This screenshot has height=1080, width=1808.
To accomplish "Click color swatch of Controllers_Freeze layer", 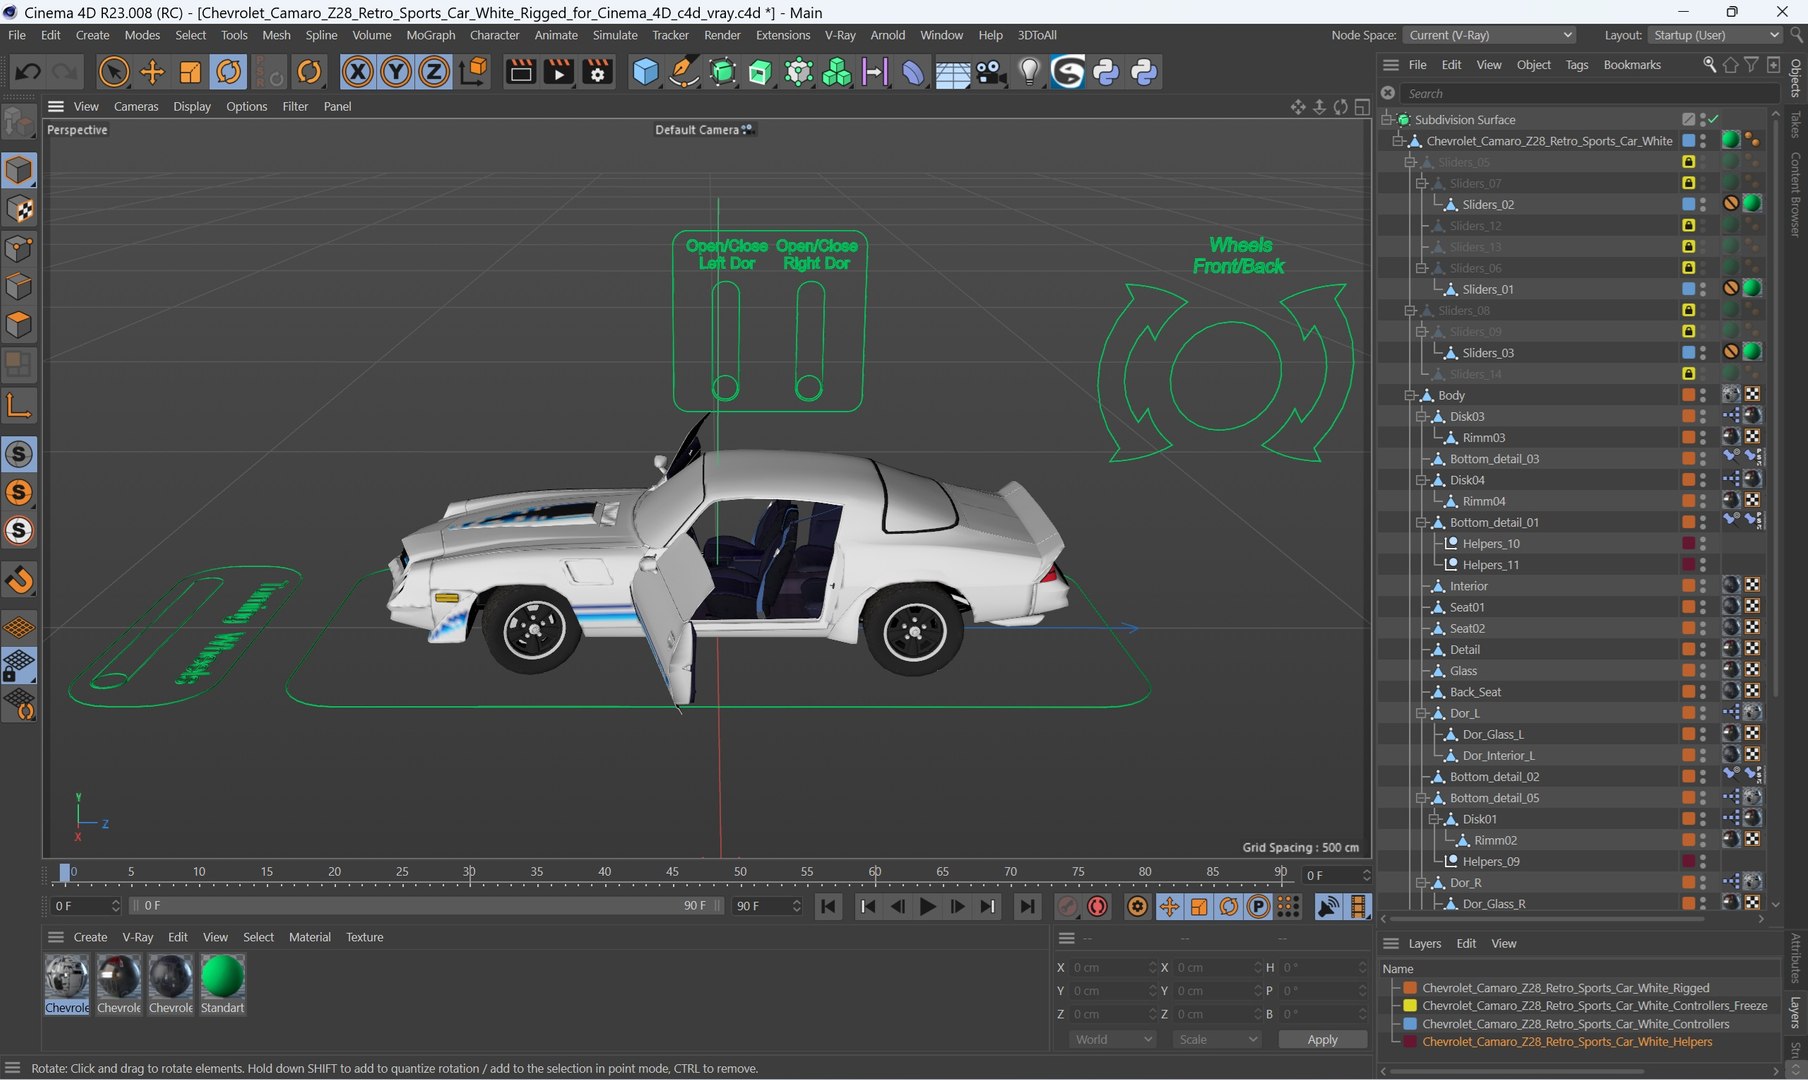I will pyautogui.click(x=1410, y=1006).
